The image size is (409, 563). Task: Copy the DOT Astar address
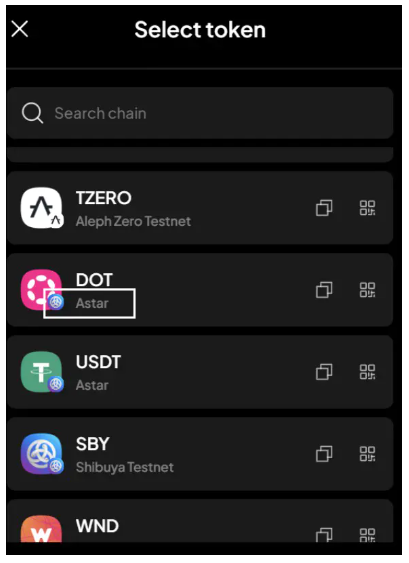(x=324, y=290)
